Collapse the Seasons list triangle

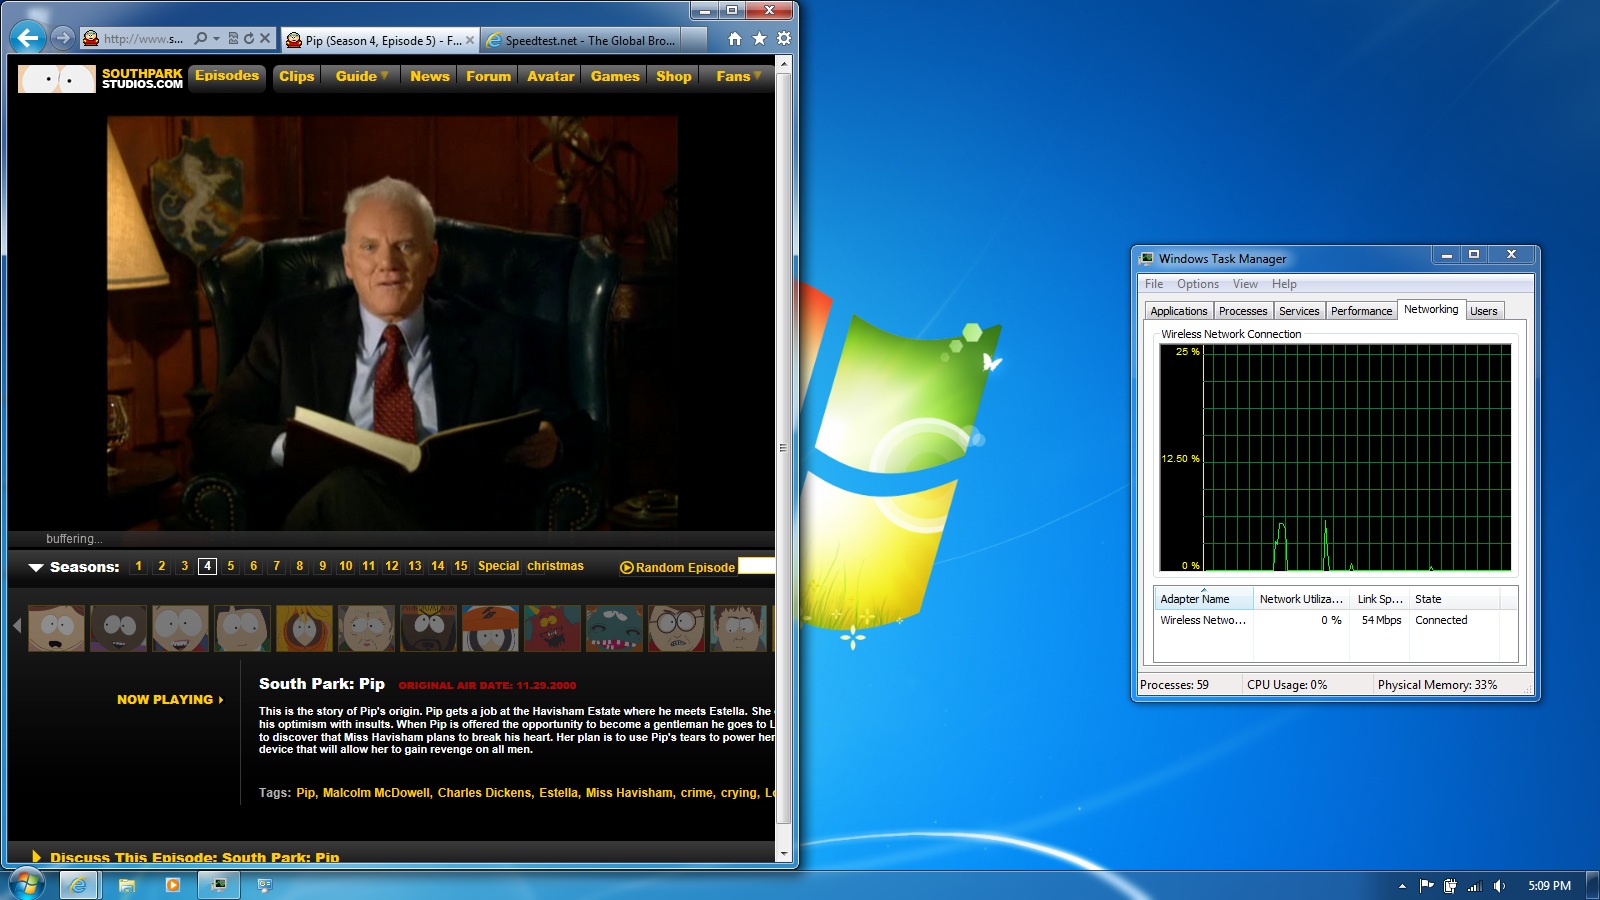36,567
